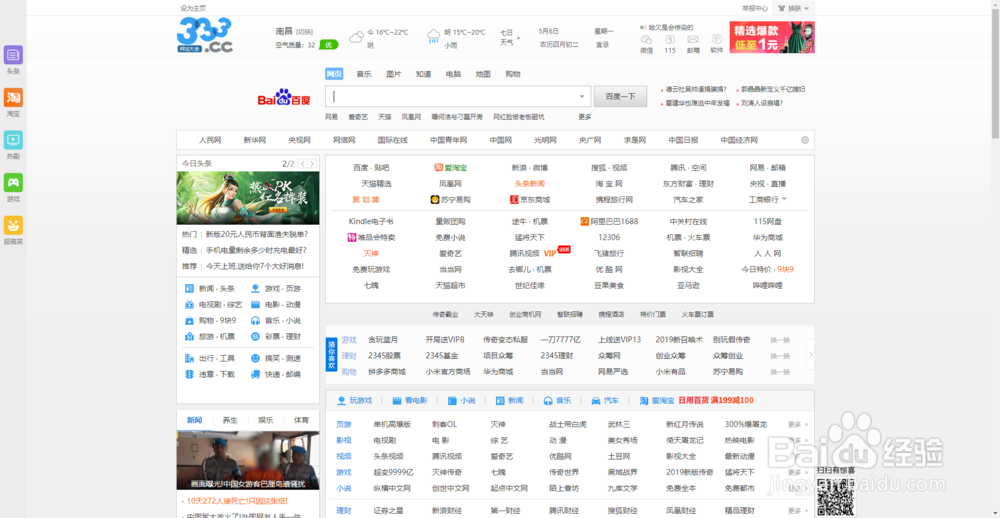Open the 举报中心 link
Screen dimensions: 1000x518
(754, 8)
